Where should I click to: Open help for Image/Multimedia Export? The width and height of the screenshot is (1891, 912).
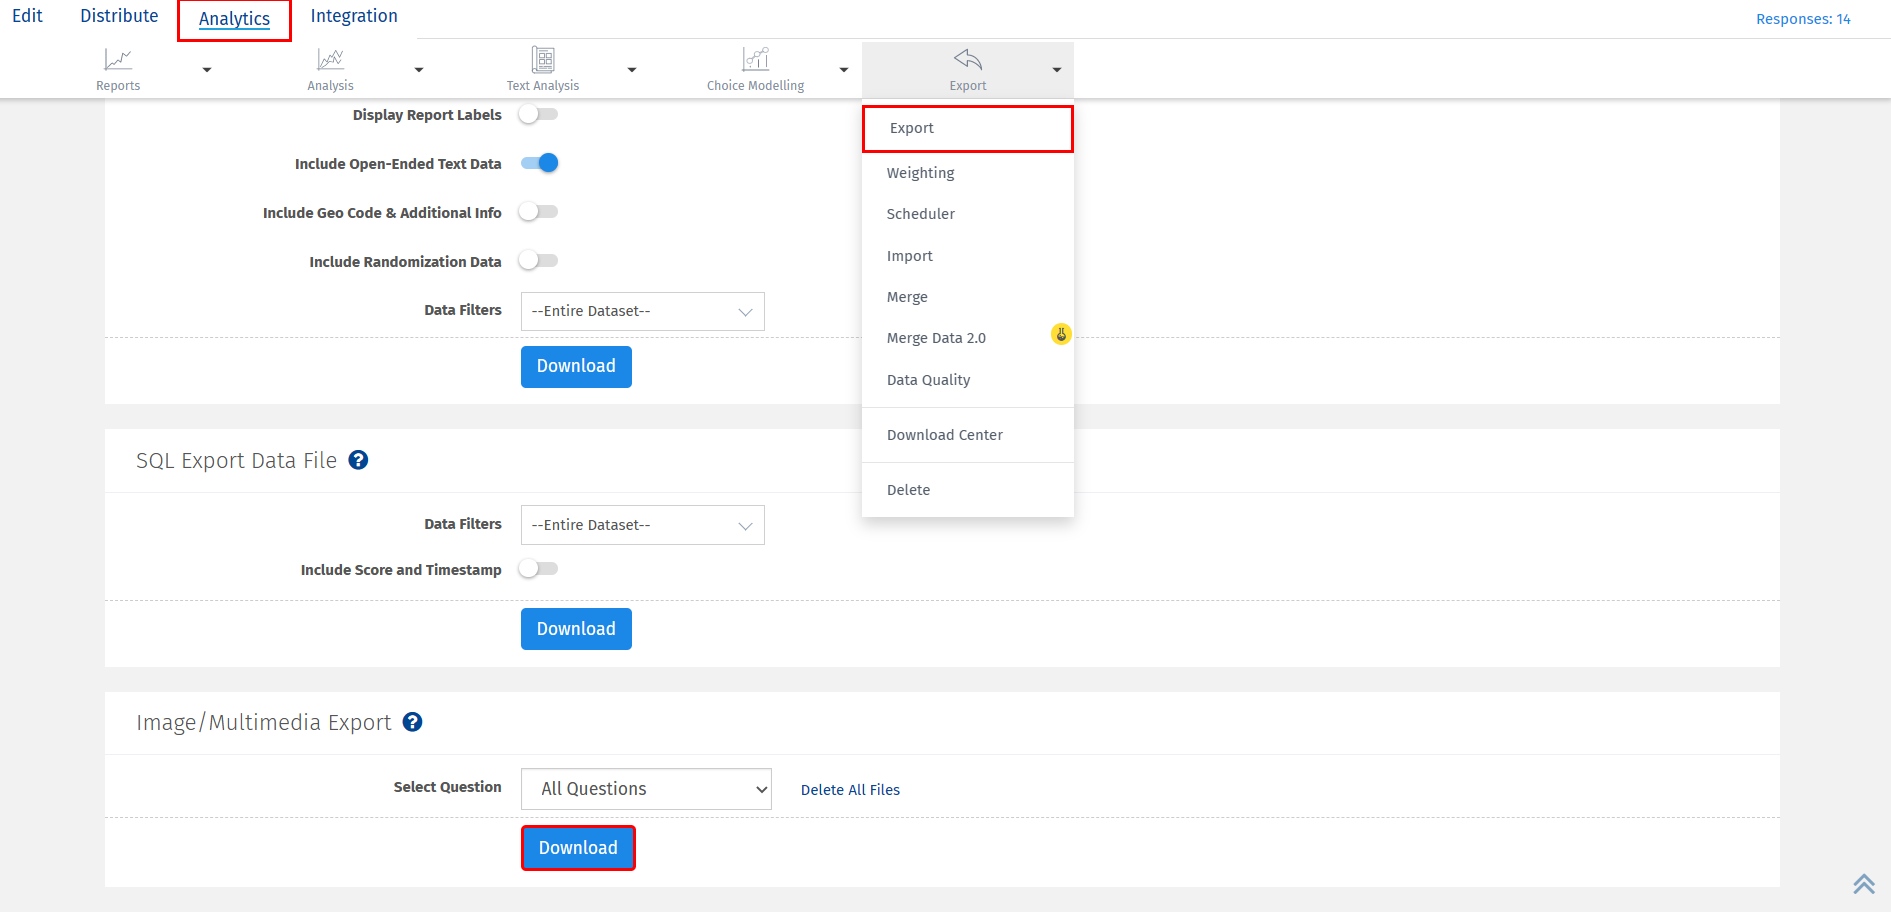[412, 722]
